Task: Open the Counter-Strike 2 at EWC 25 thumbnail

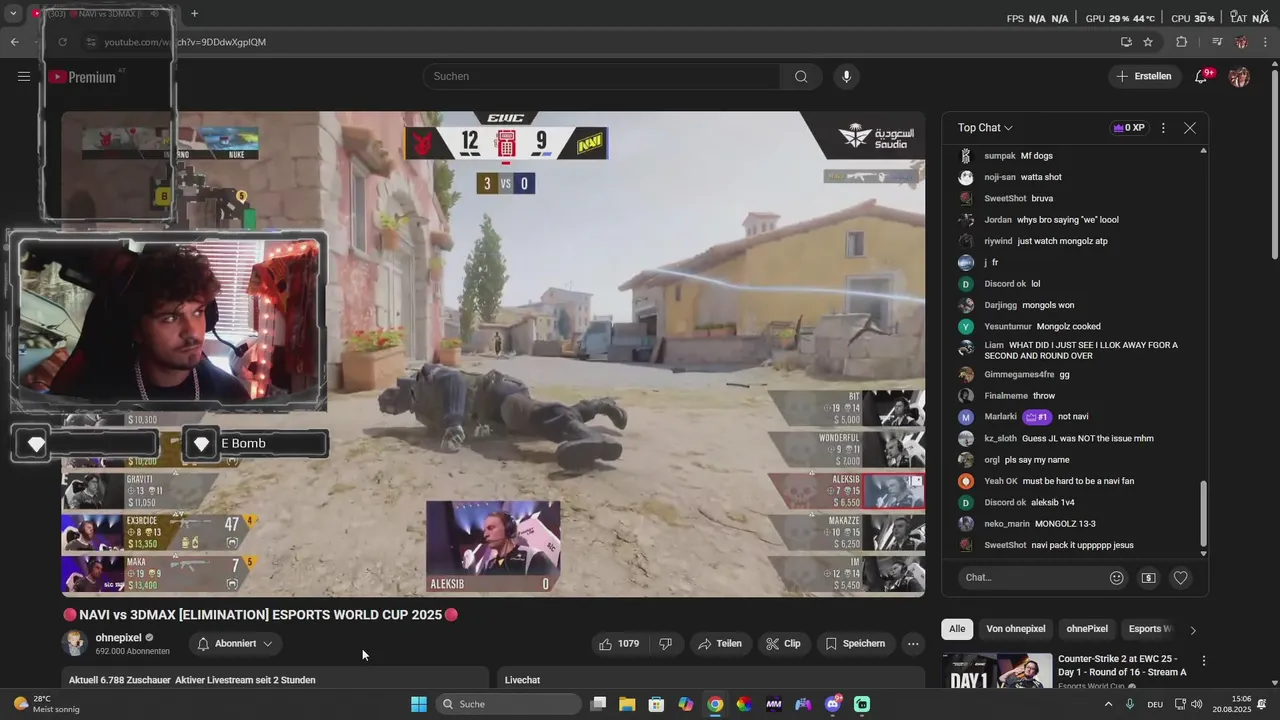Action: click(997, 671)
